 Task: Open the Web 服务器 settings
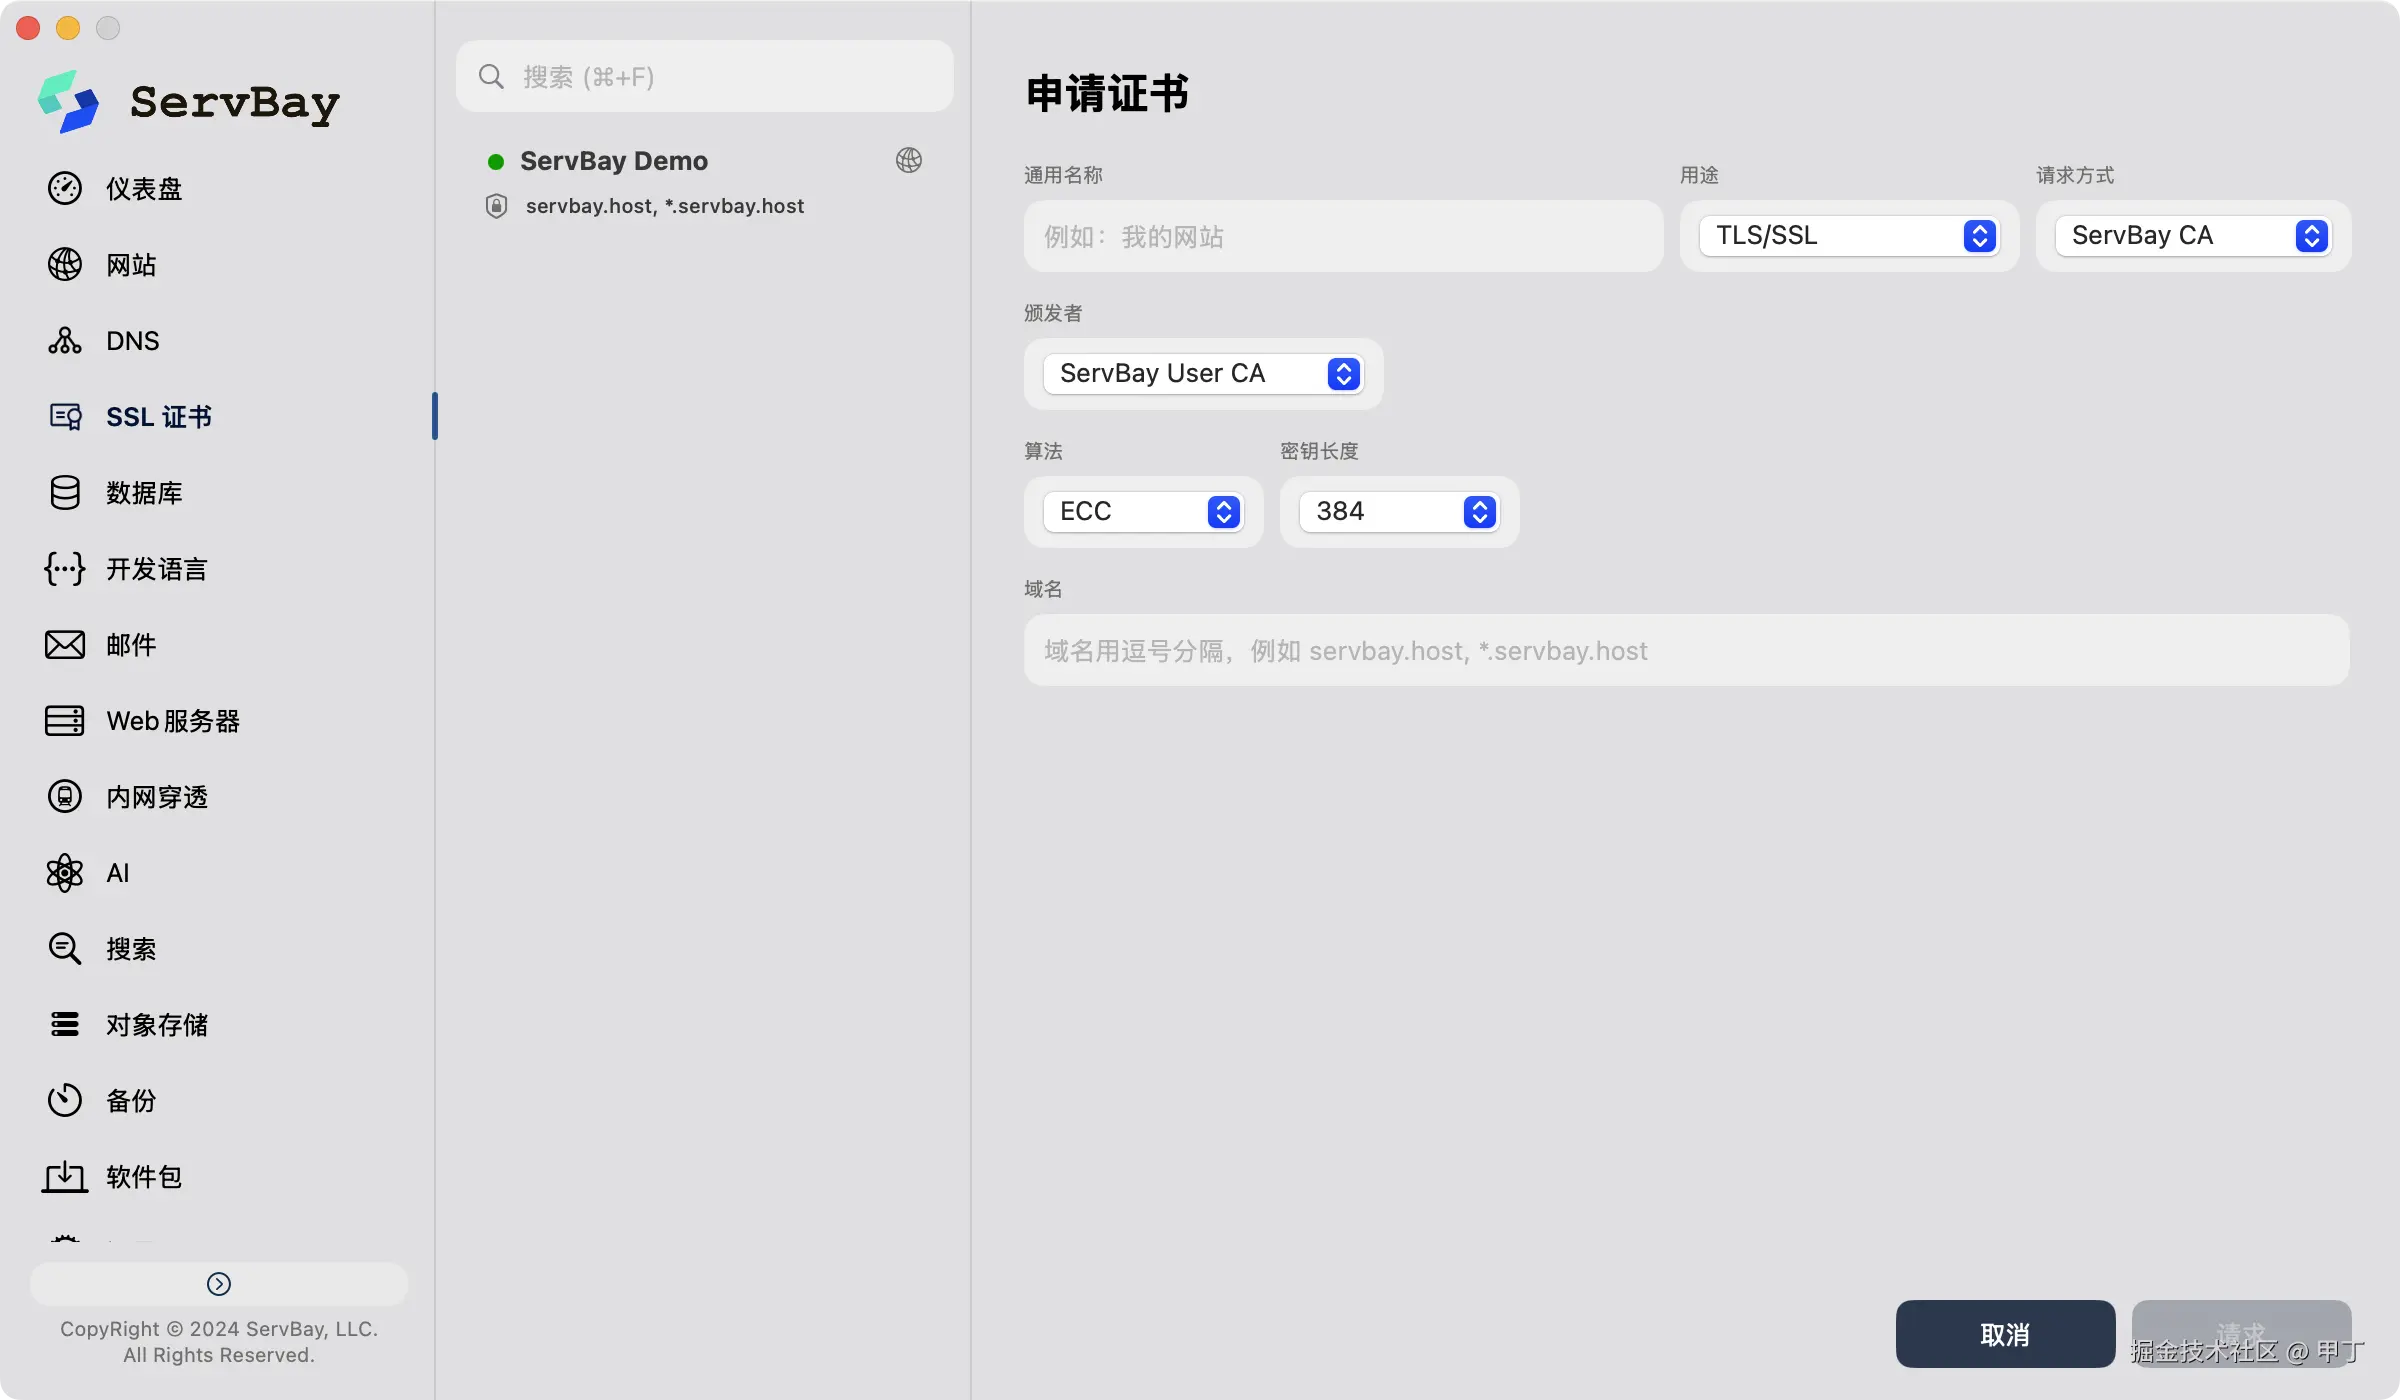pos(173,720)
